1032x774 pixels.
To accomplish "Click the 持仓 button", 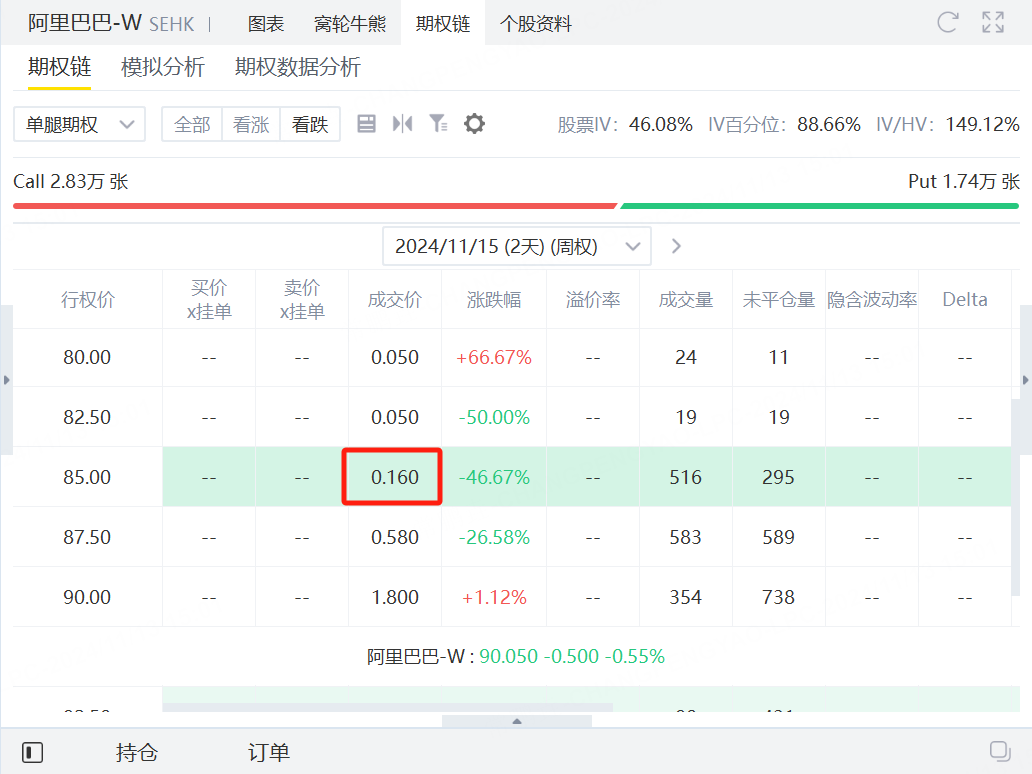I will click(x=137, y=751).
